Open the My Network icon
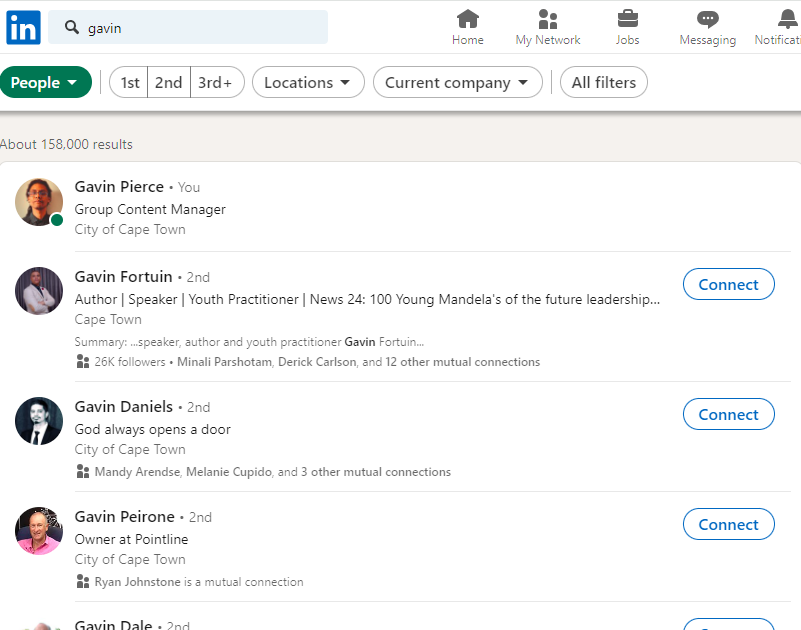Image resolution: width=801 pixels, height=630 pixels. tap(548, 19)
